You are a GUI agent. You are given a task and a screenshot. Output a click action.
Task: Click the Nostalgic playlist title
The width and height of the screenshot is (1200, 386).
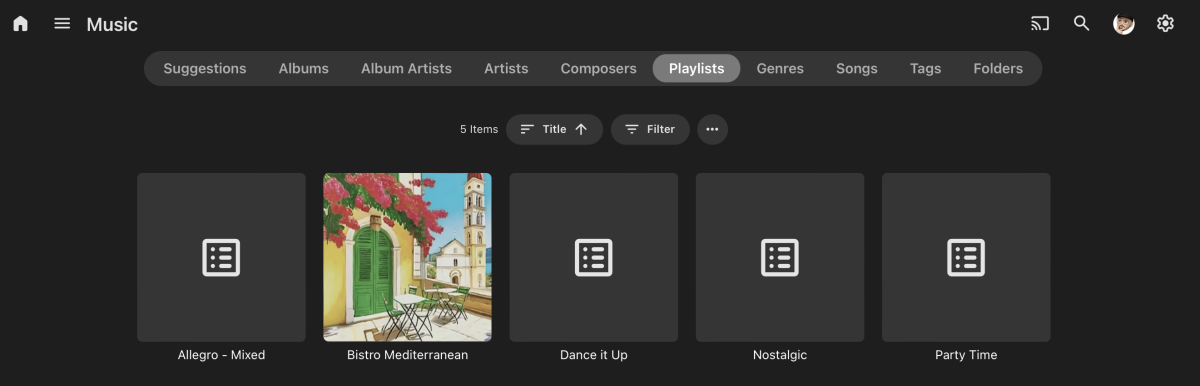pos(780,355)
